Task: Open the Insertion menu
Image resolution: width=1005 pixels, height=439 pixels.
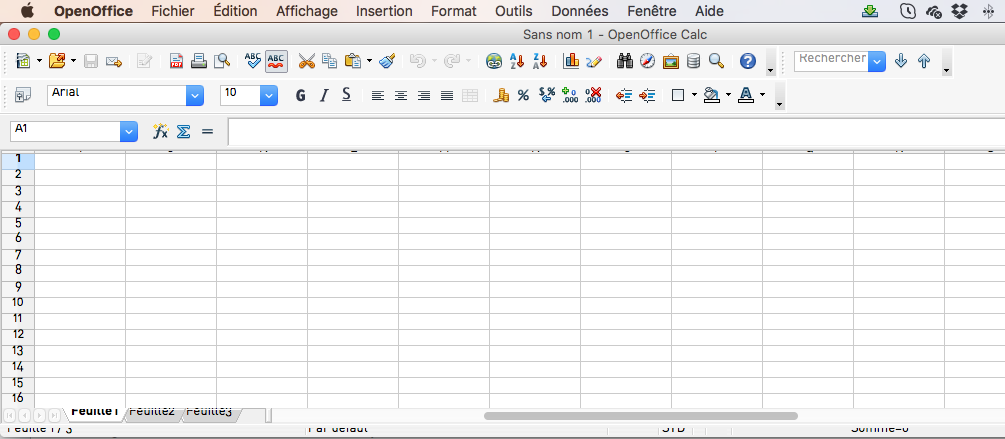Action: 384,11
